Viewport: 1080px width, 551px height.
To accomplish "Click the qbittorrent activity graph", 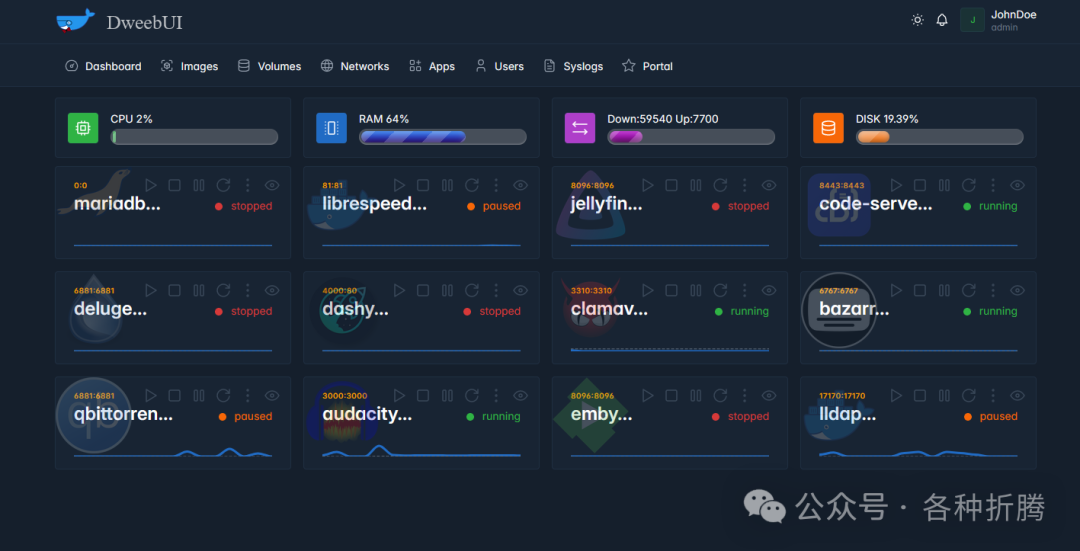I will click(173, 451).
